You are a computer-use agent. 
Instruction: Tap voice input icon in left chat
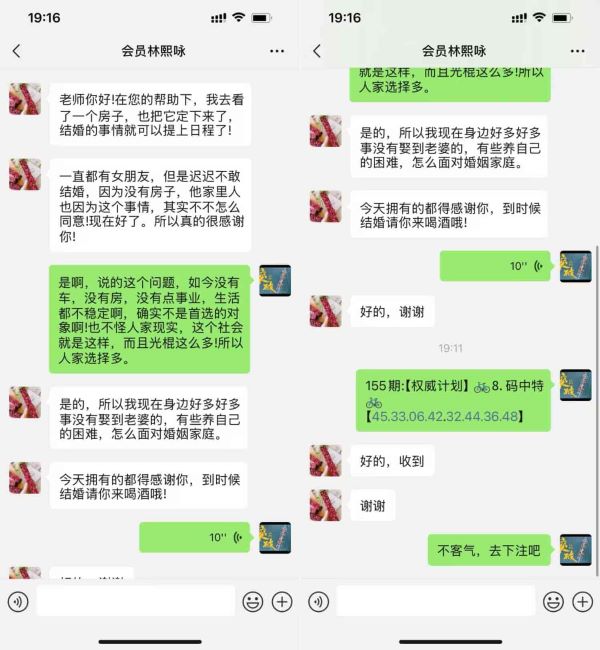pyautogui.click(x=18, y=601)
